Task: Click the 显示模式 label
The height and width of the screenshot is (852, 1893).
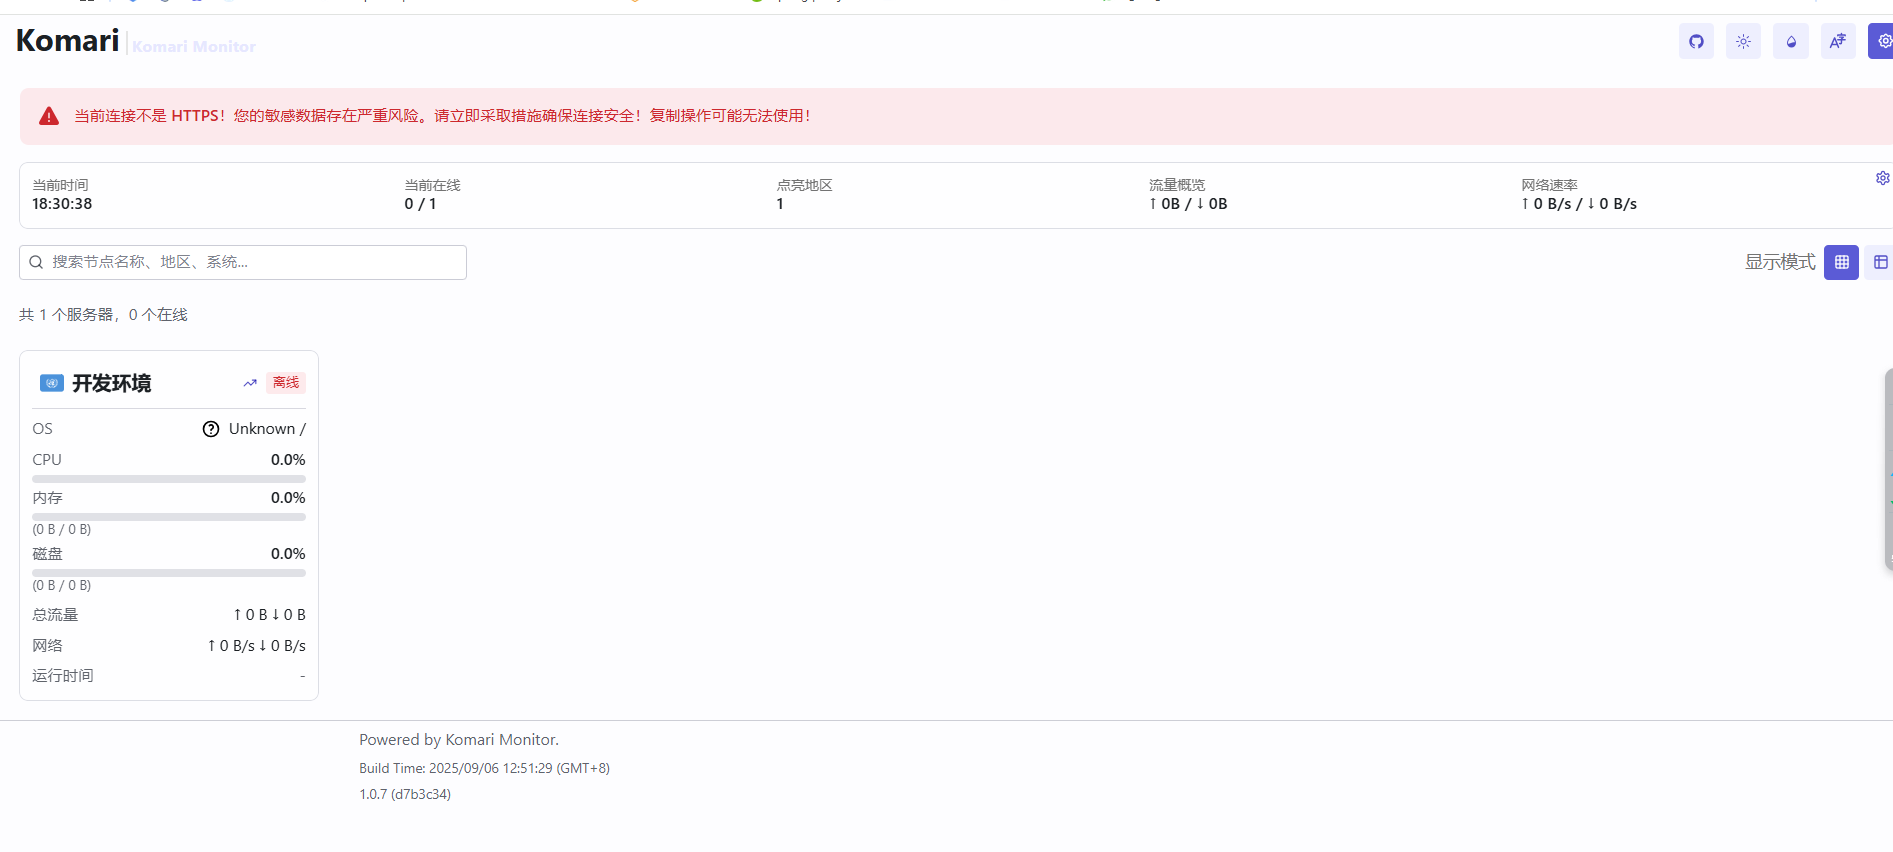Action: [x=1780, y=262]
